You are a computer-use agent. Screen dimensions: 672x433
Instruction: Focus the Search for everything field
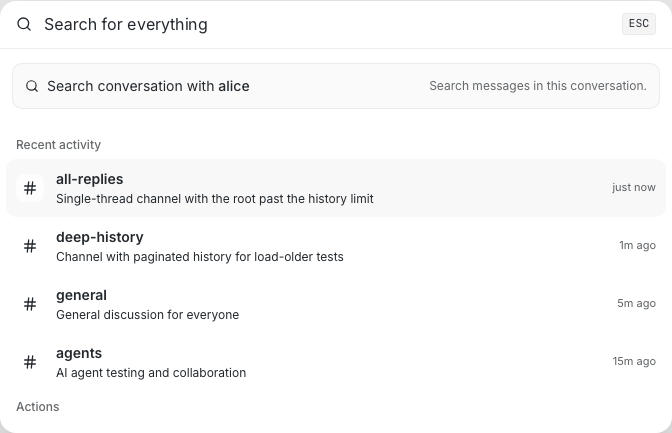(326, 24)
